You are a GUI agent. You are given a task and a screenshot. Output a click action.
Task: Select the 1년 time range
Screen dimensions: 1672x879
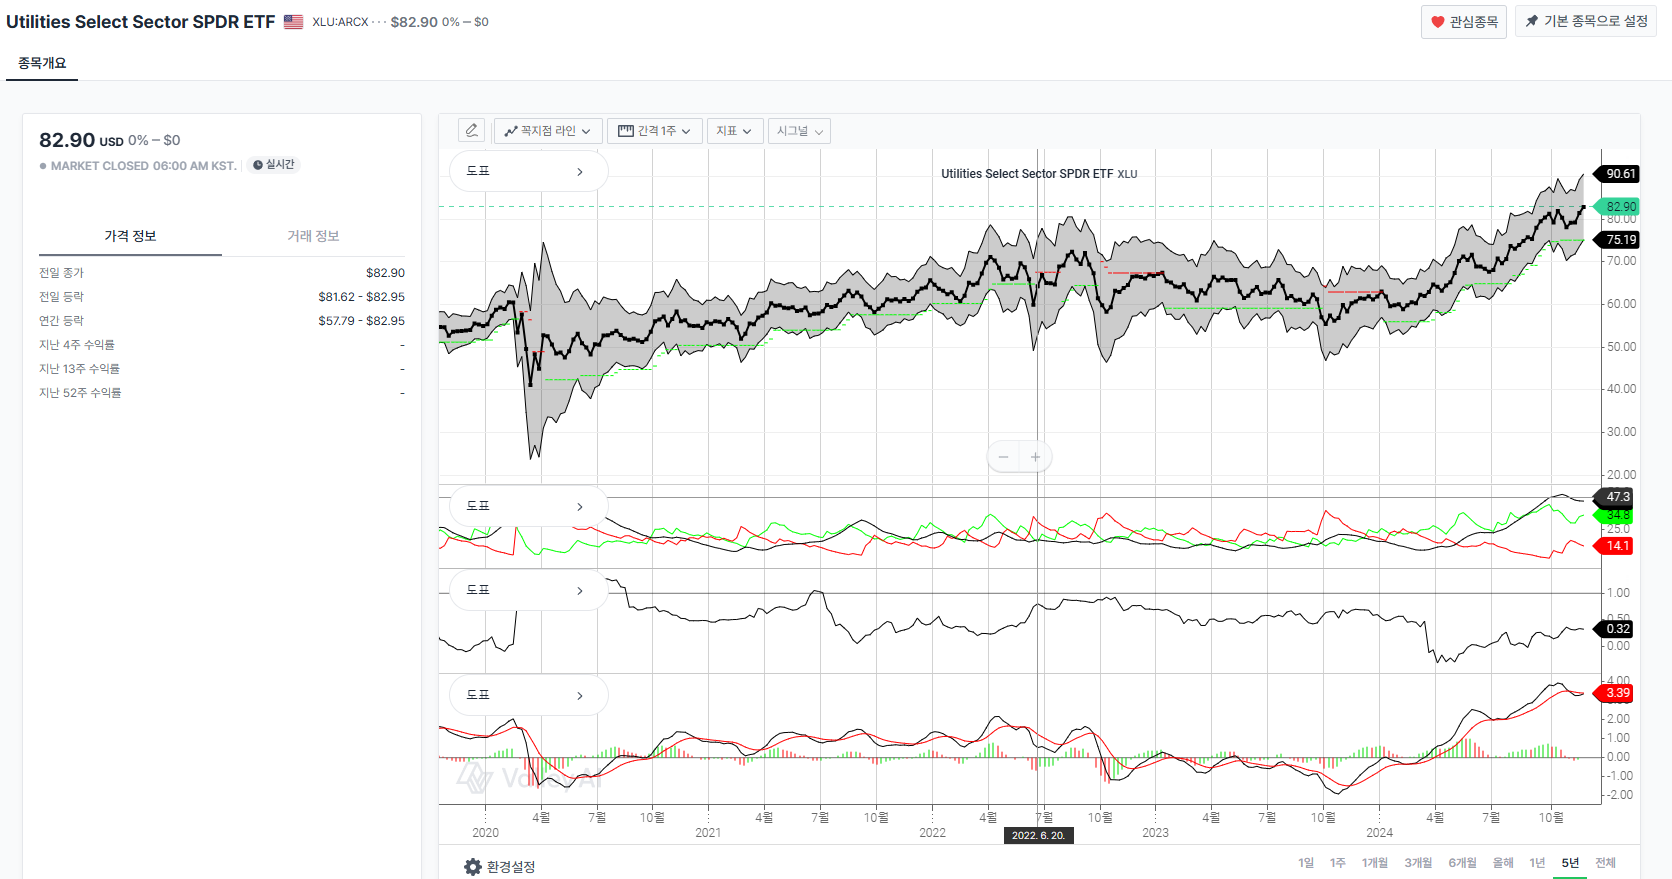(x=1537, y=863)
